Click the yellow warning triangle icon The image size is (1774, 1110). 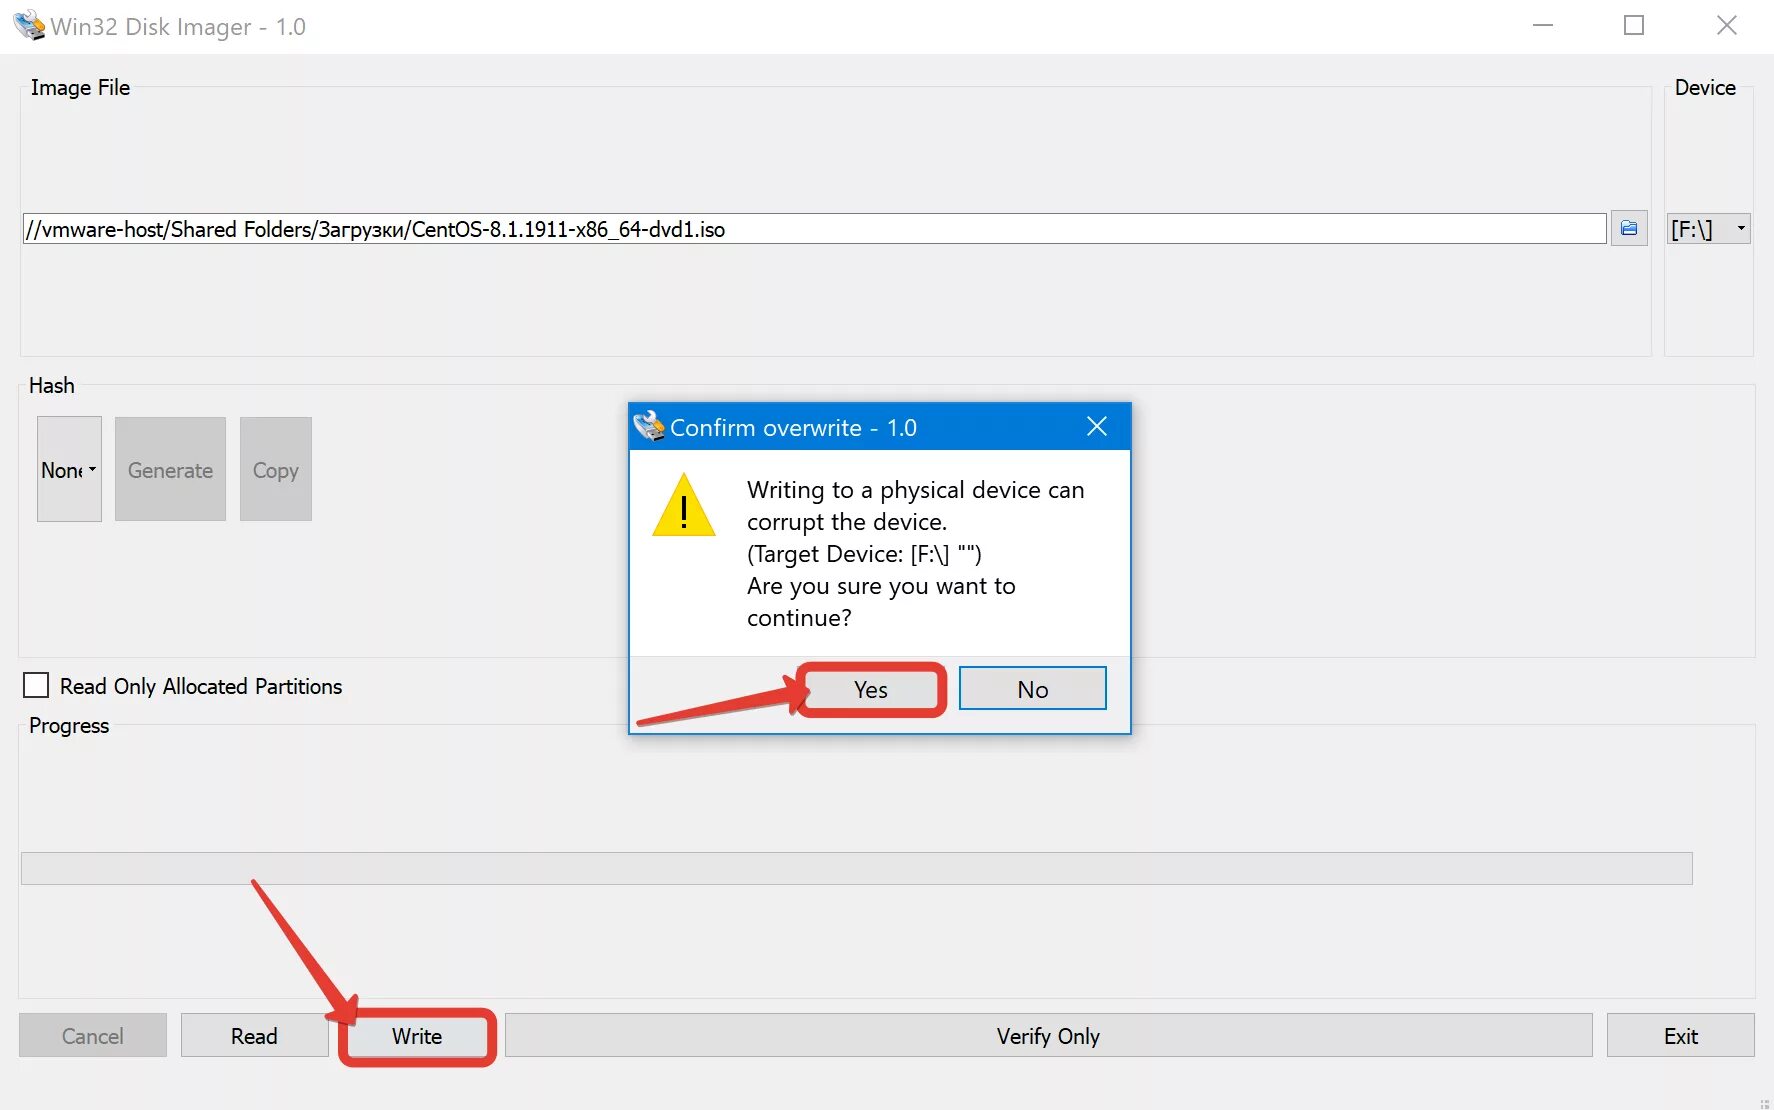tap(684, 506)
